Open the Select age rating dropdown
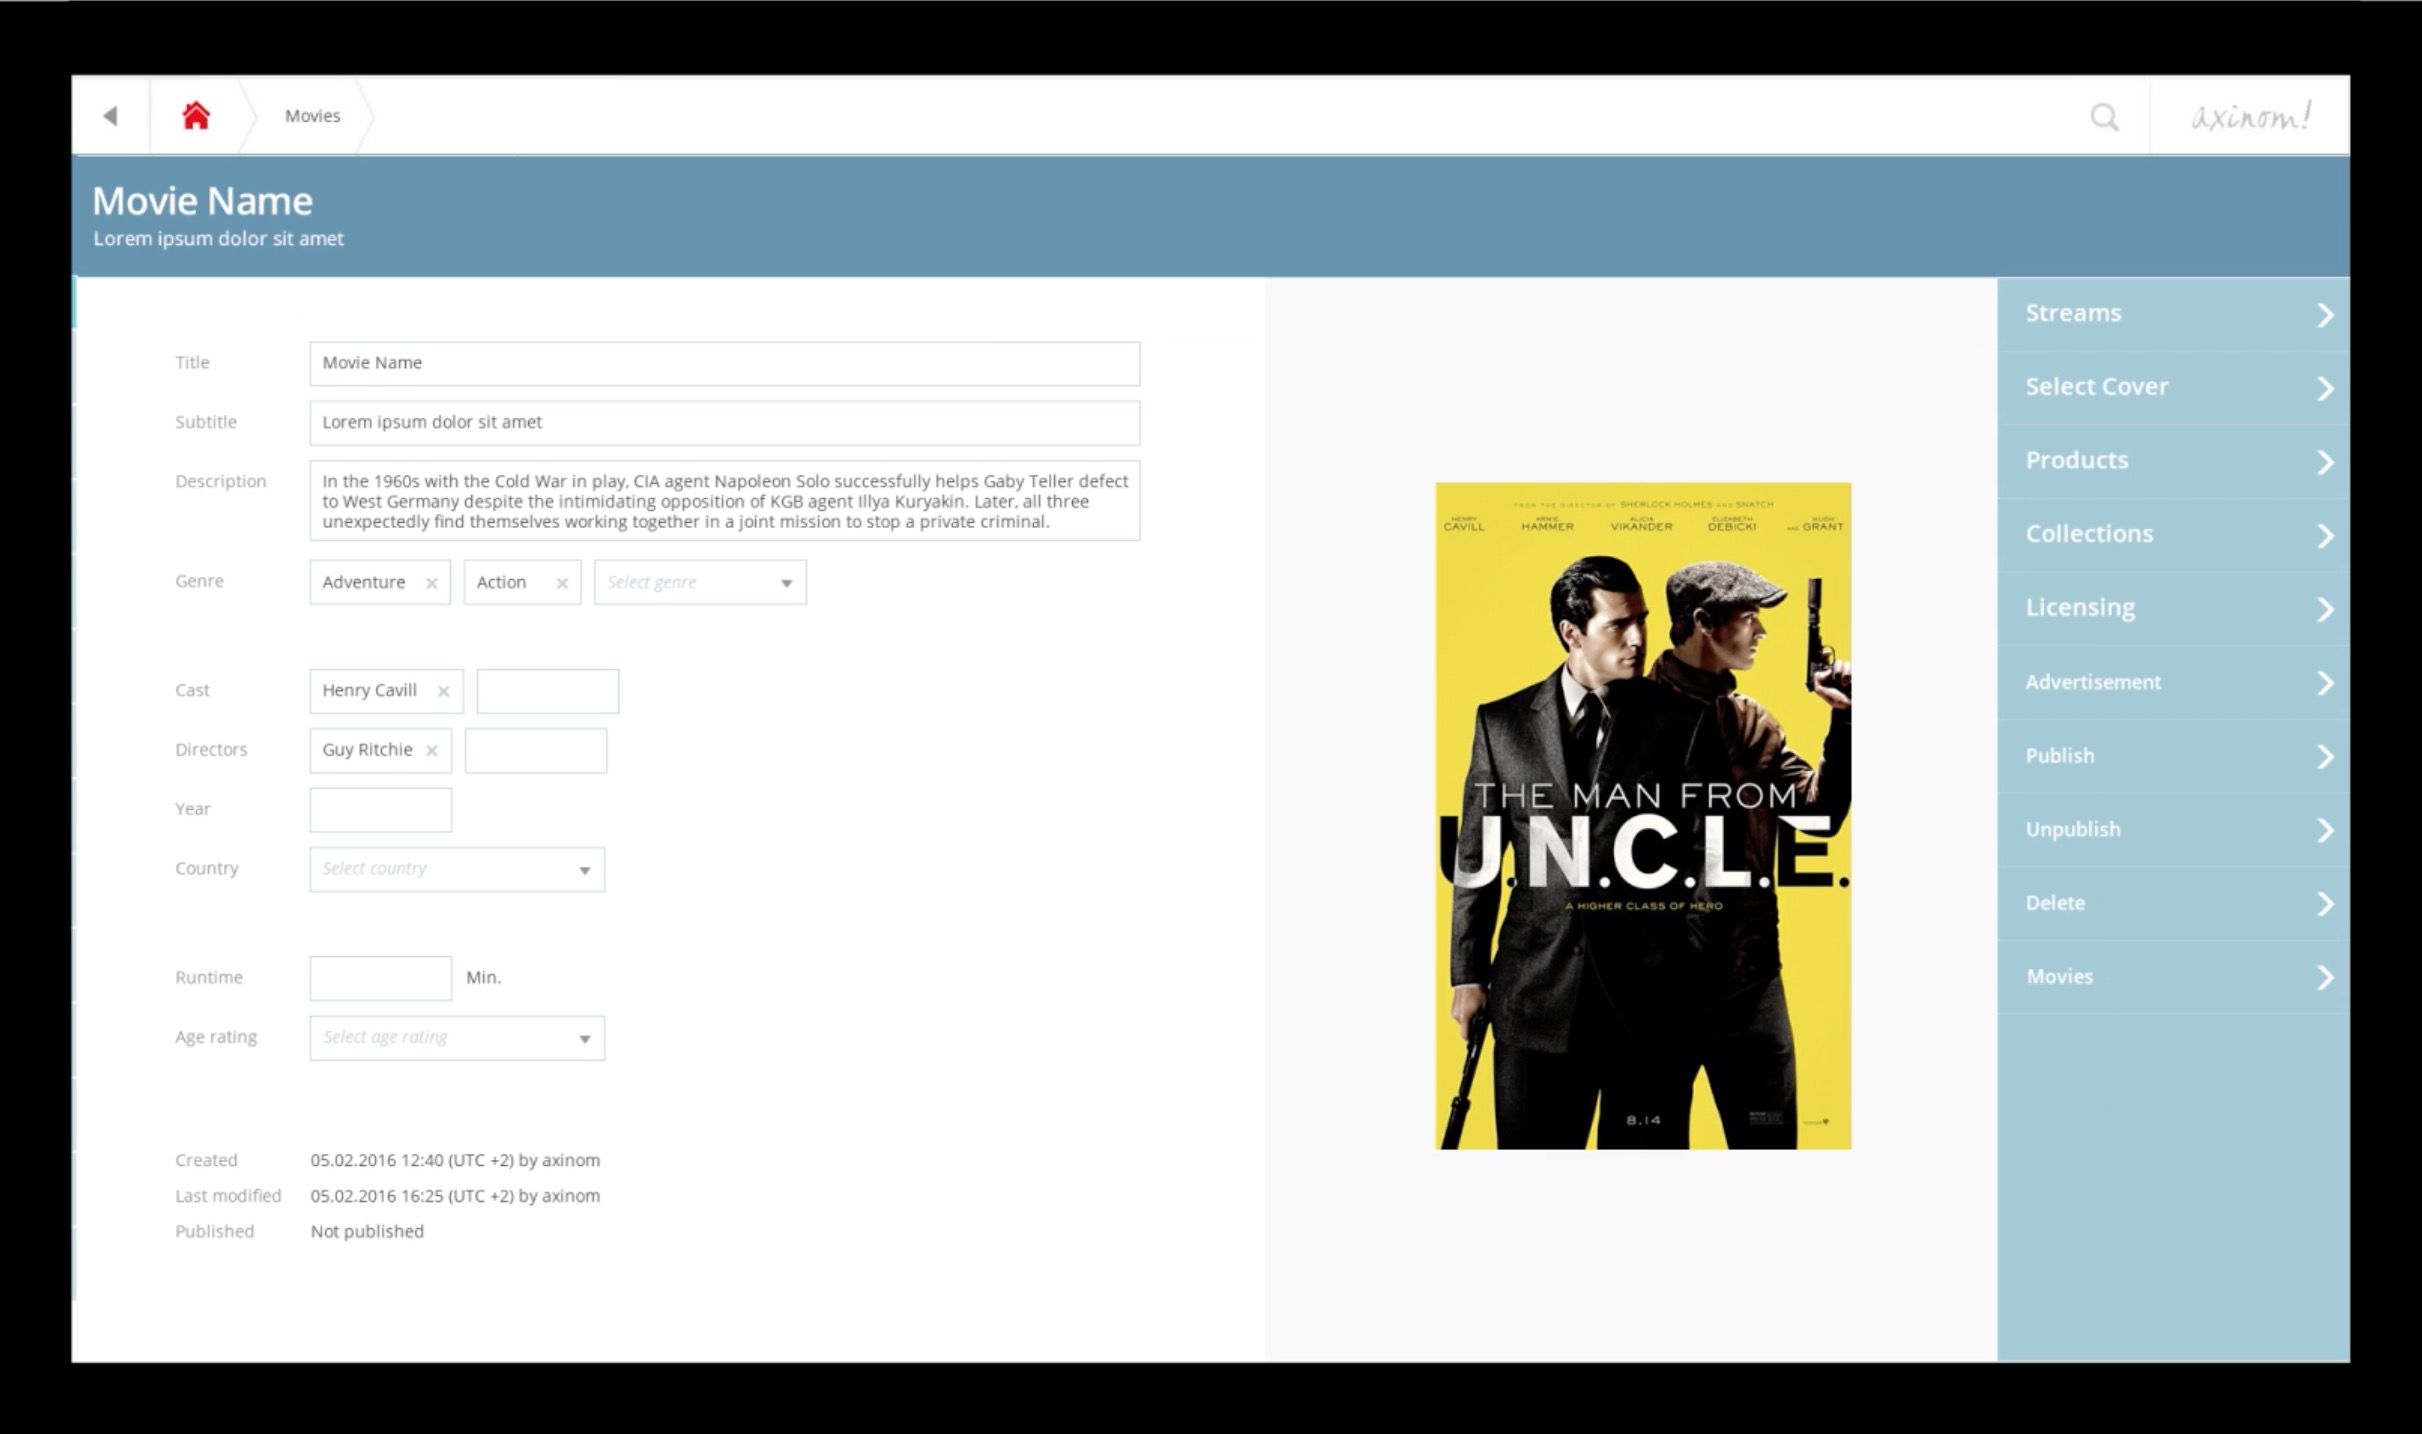 point(457,1038)
